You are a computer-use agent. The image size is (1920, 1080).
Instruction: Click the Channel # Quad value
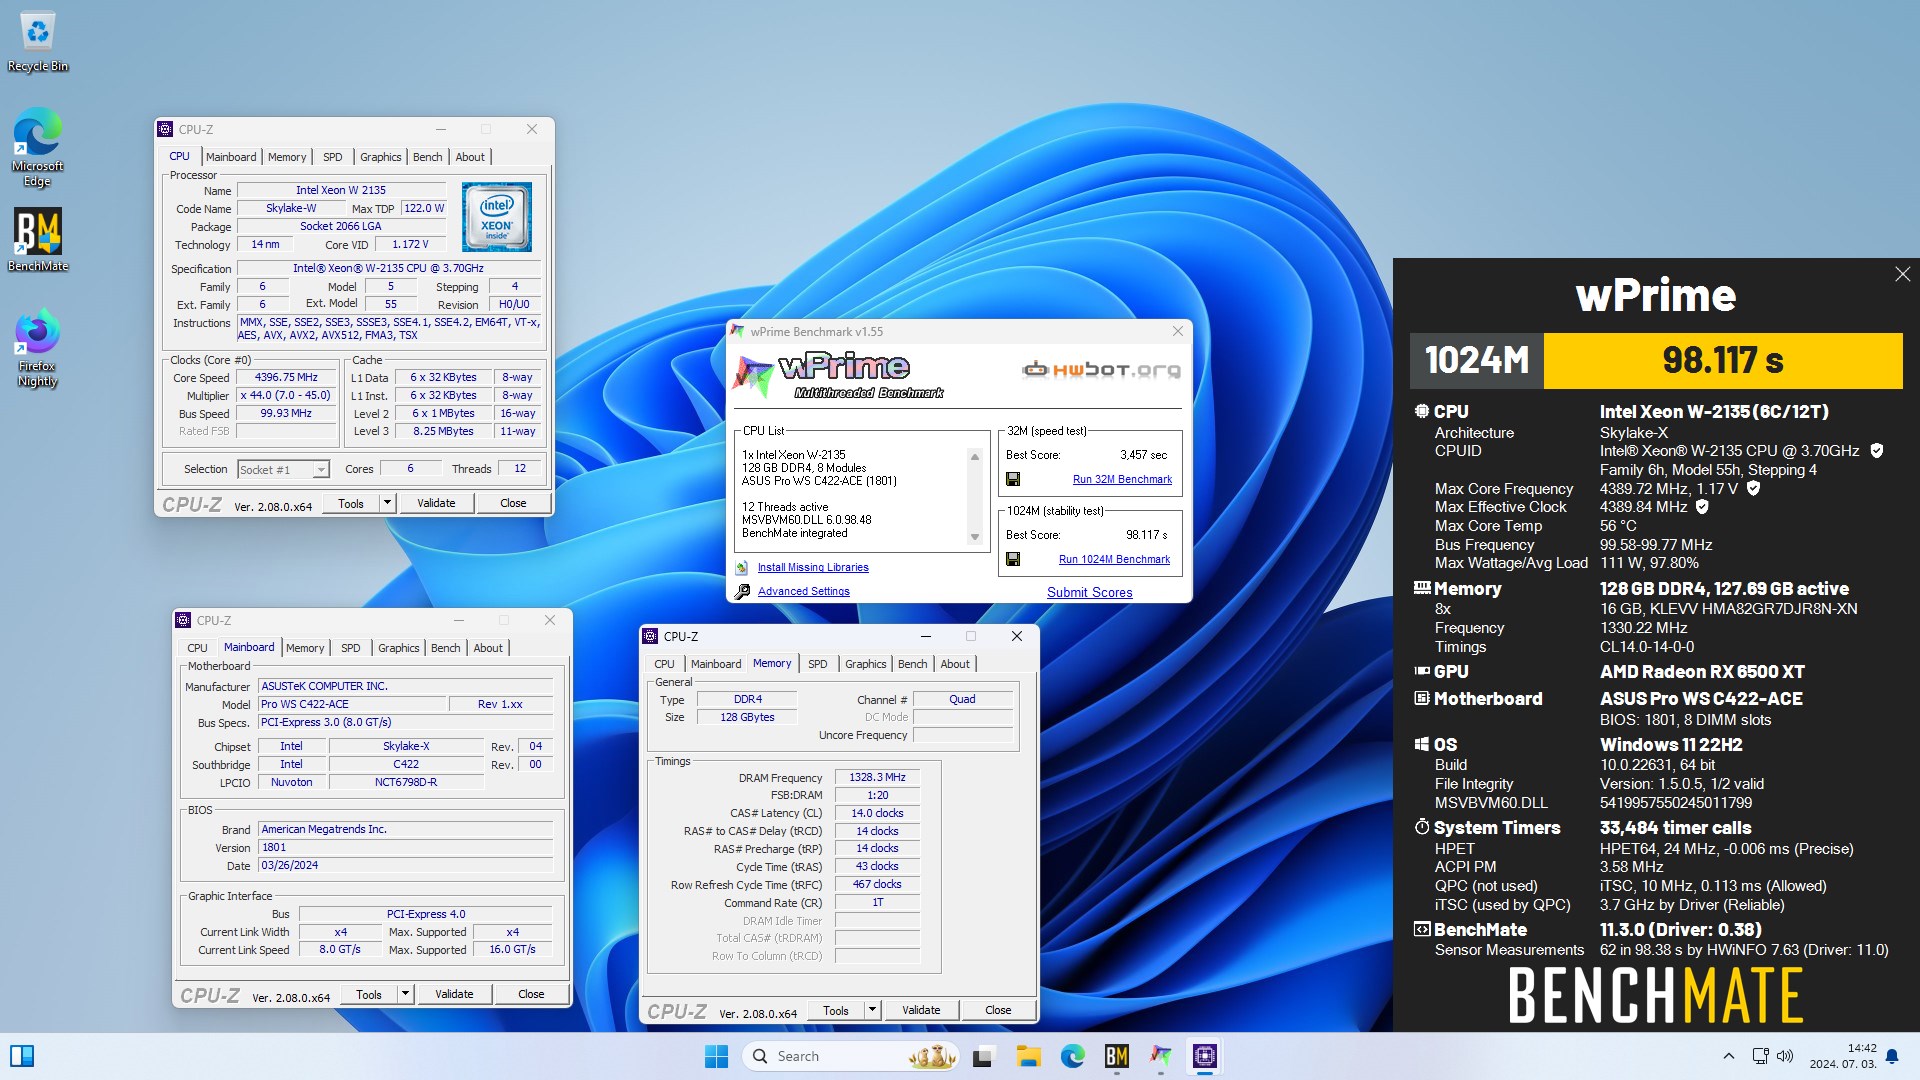962,699
